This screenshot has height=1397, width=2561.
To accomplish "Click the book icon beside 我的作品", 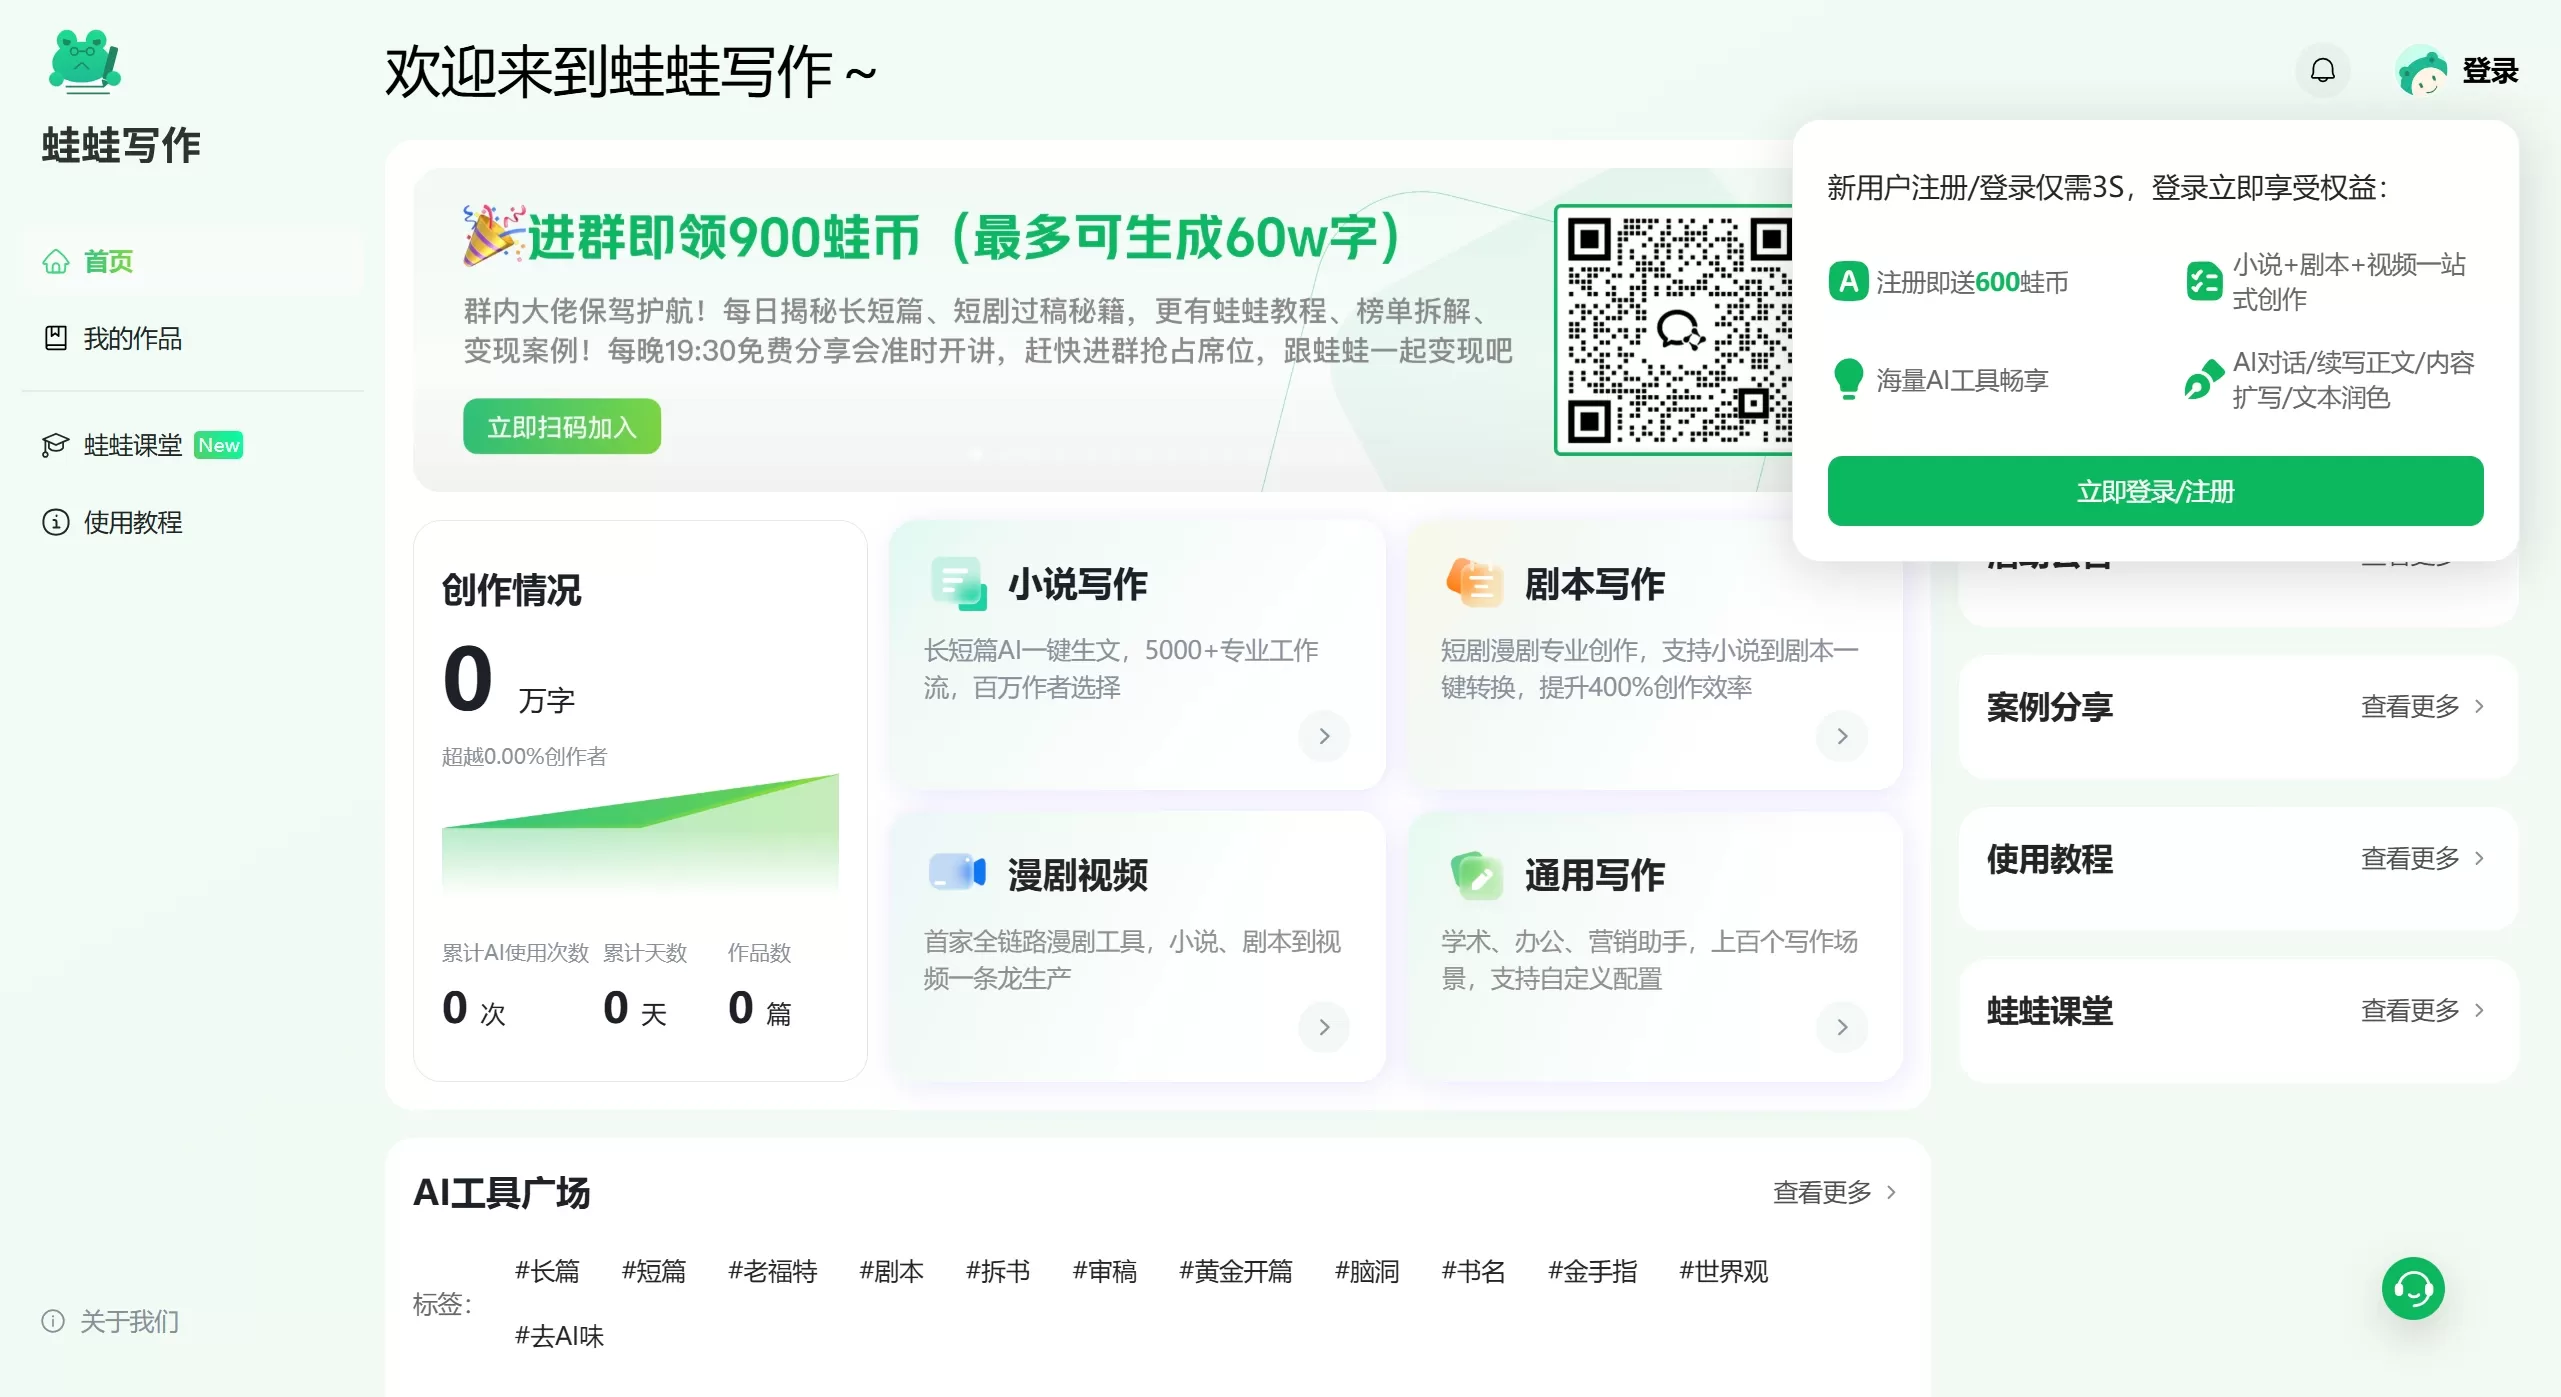I will 56,338.
